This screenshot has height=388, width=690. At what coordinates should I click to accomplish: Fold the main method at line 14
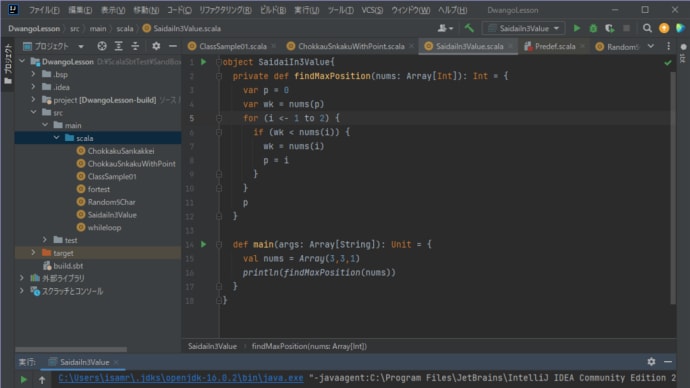[x=219, y=244]
